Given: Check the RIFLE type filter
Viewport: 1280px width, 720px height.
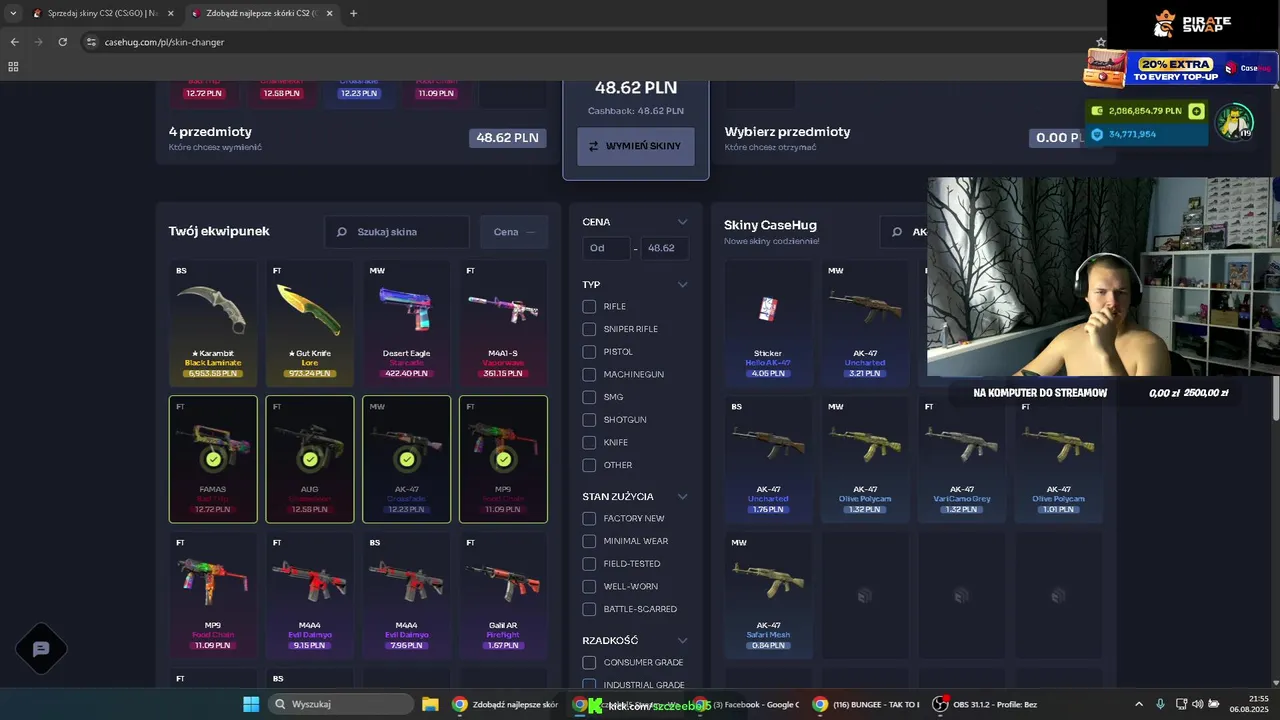Looking at the screenshot, I should tap(589, 306).
